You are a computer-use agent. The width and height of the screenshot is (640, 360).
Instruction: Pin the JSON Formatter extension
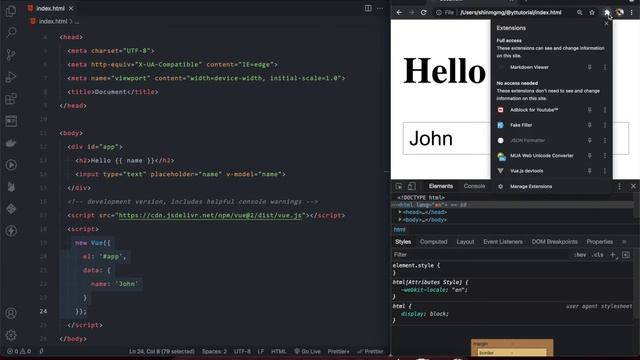589,140
